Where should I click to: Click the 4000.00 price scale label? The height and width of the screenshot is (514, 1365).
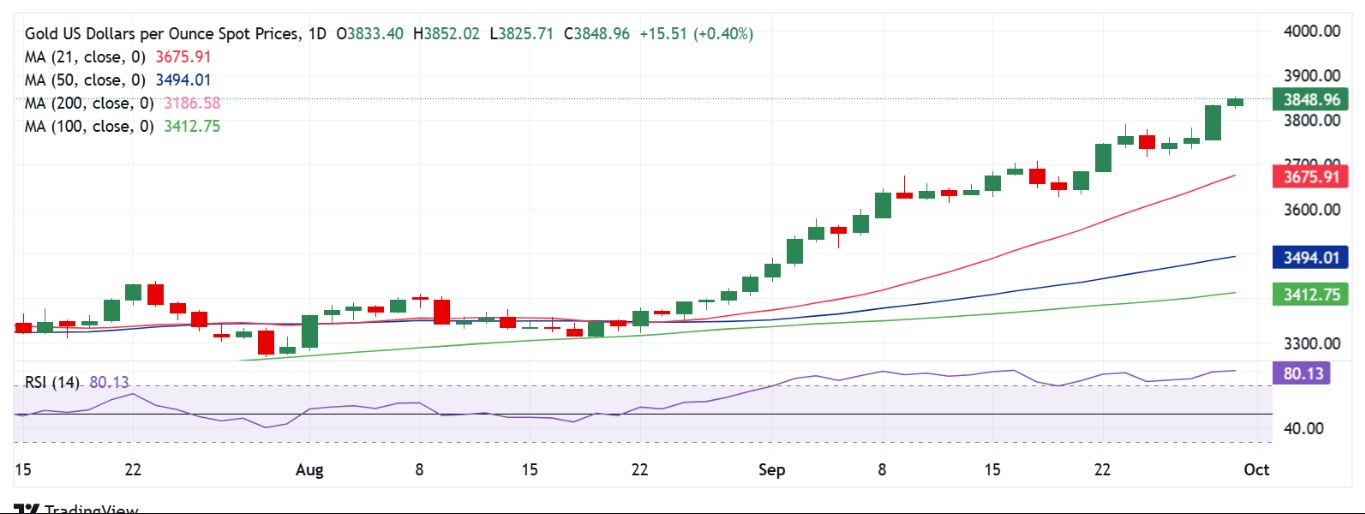coord(1312,31)
